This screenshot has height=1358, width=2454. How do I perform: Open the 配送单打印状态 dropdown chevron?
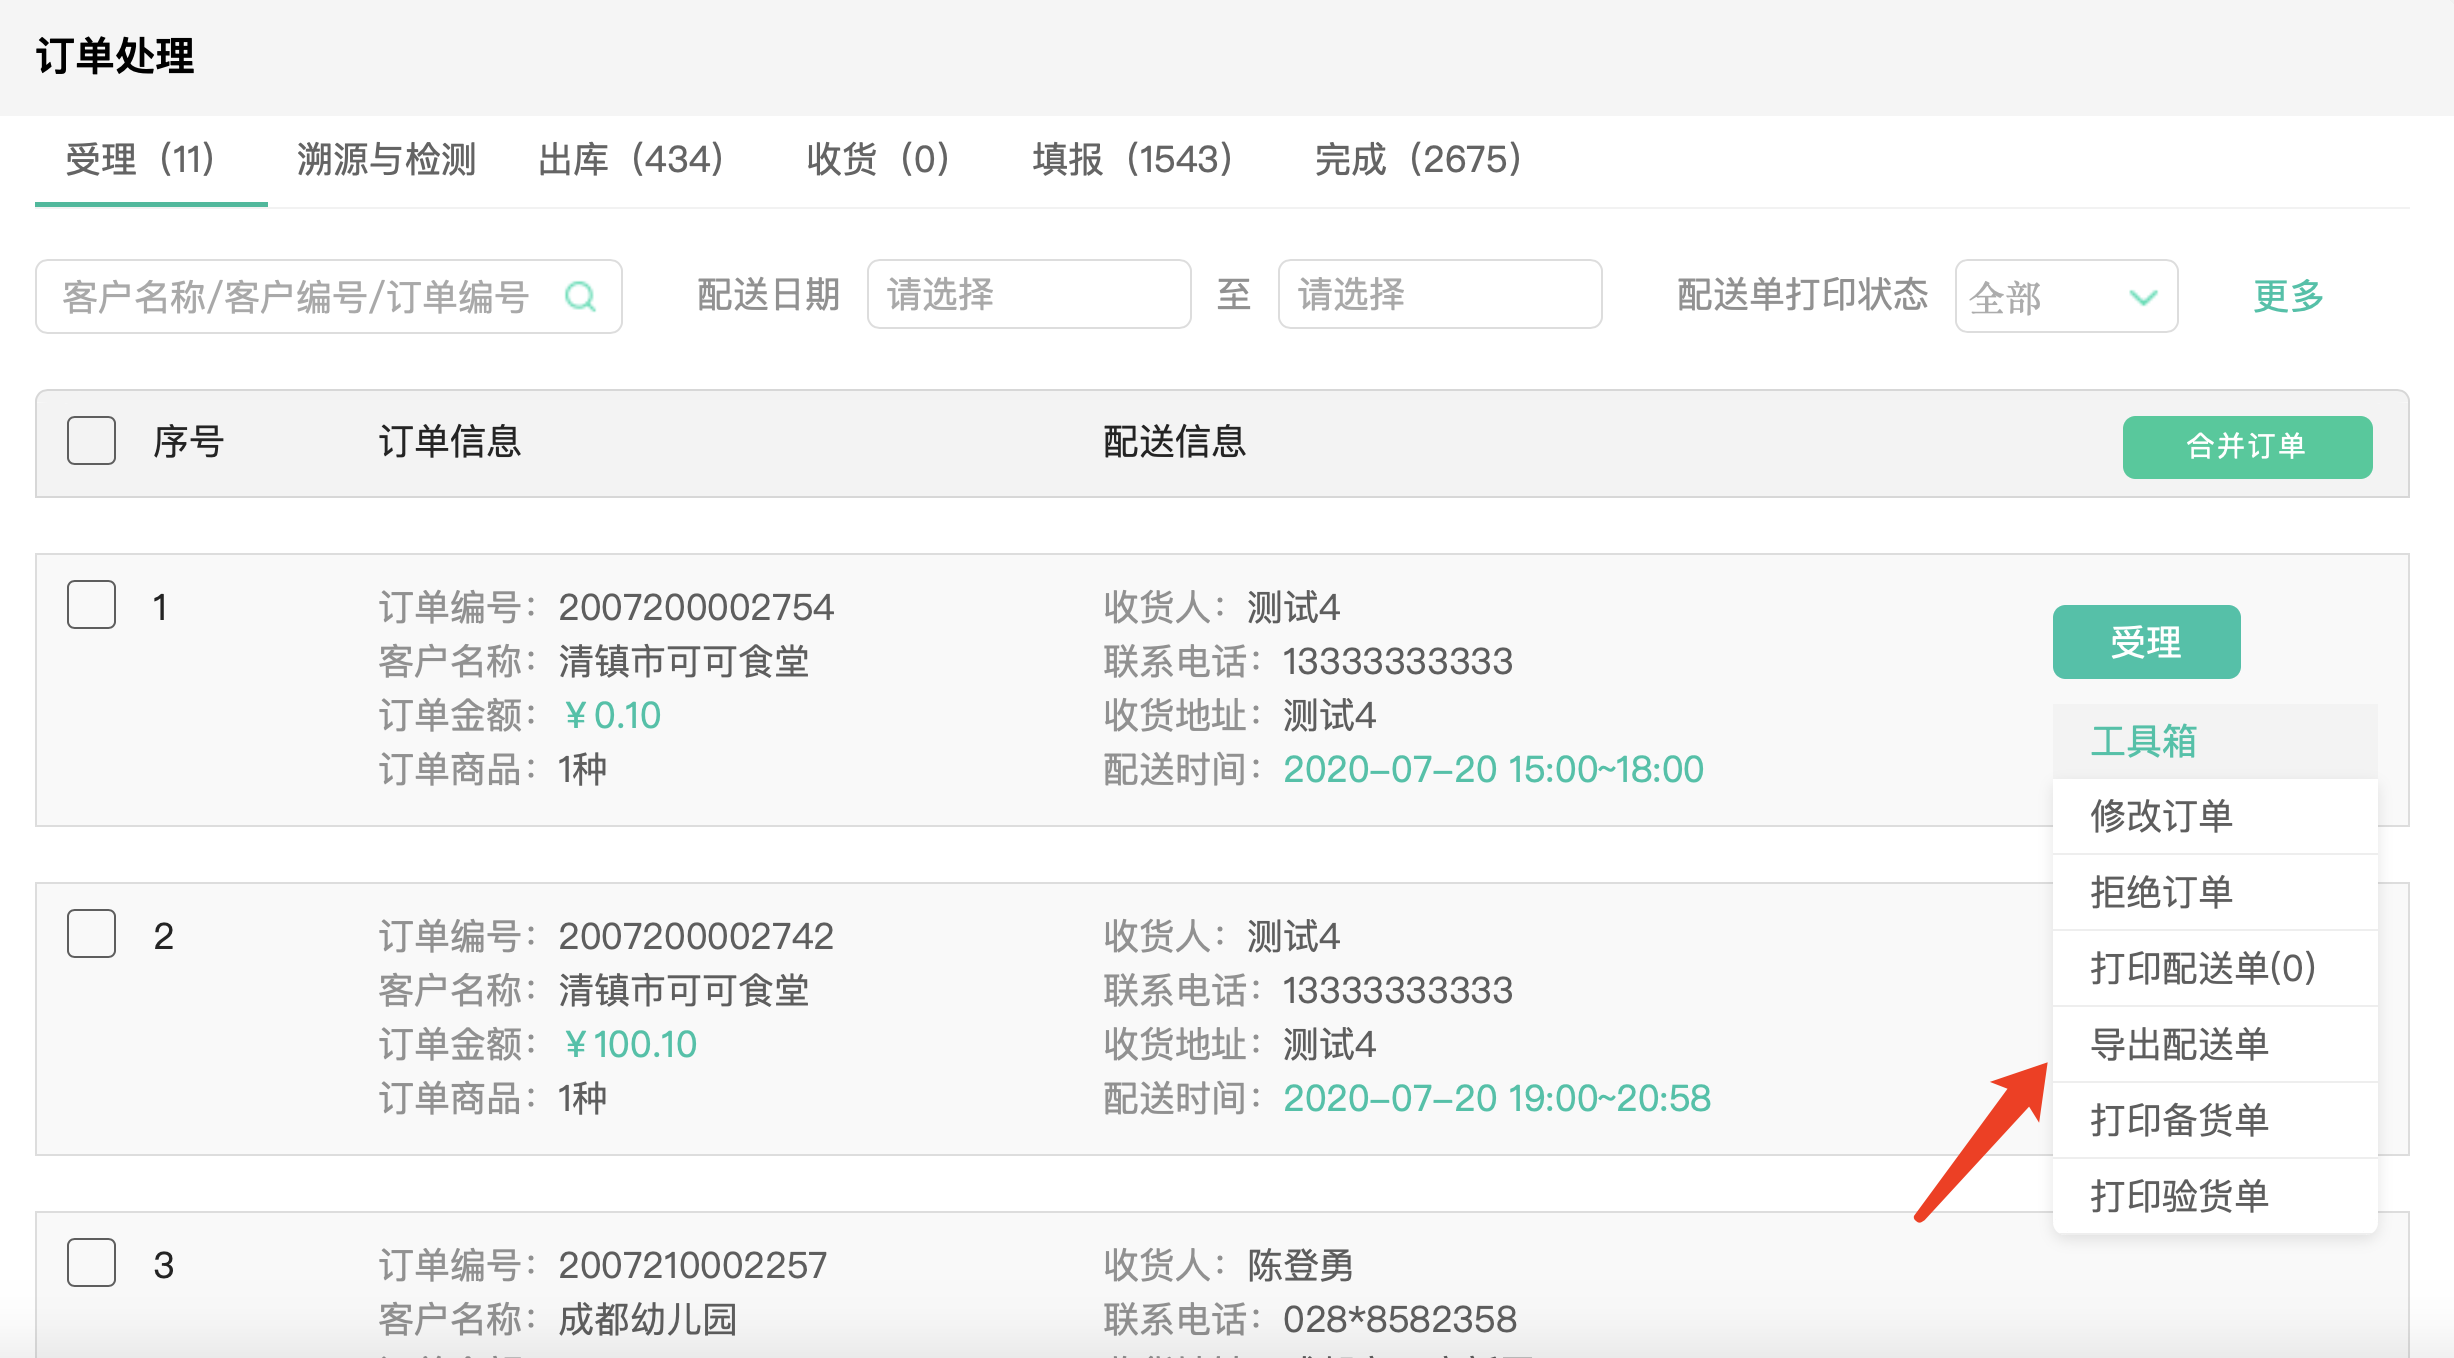pyautogui.click(x=2142, y=296)
